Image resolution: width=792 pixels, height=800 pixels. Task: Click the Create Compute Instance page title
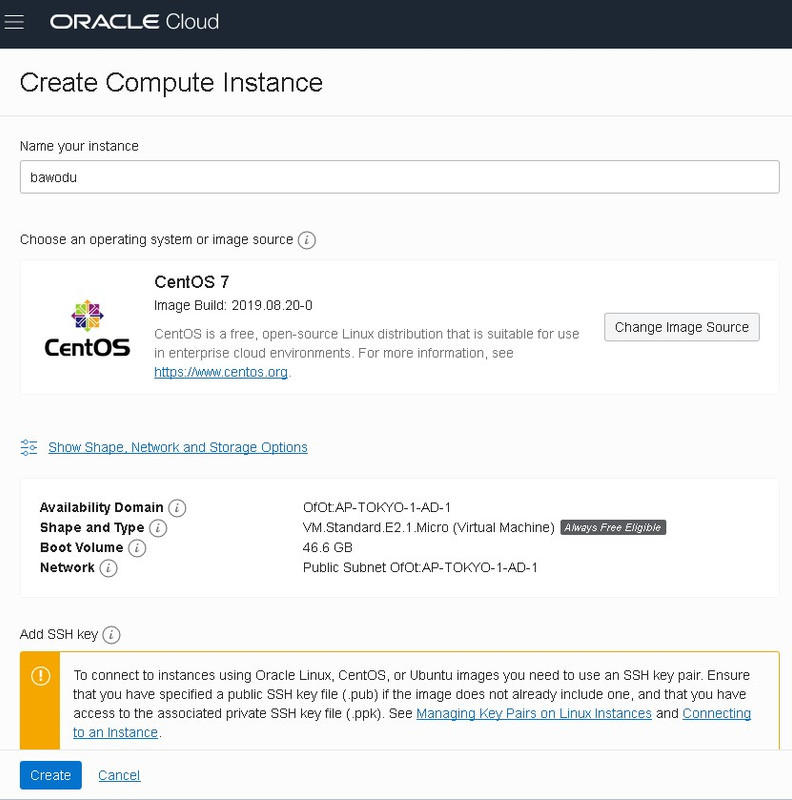[x=171, y=83]
